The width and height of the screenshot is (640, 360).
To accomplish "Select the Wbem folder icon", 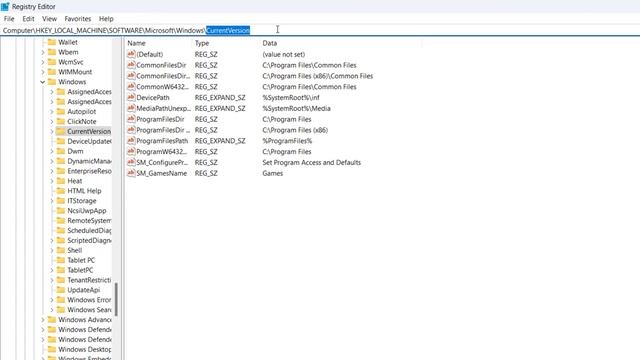I will coord(52,52).
